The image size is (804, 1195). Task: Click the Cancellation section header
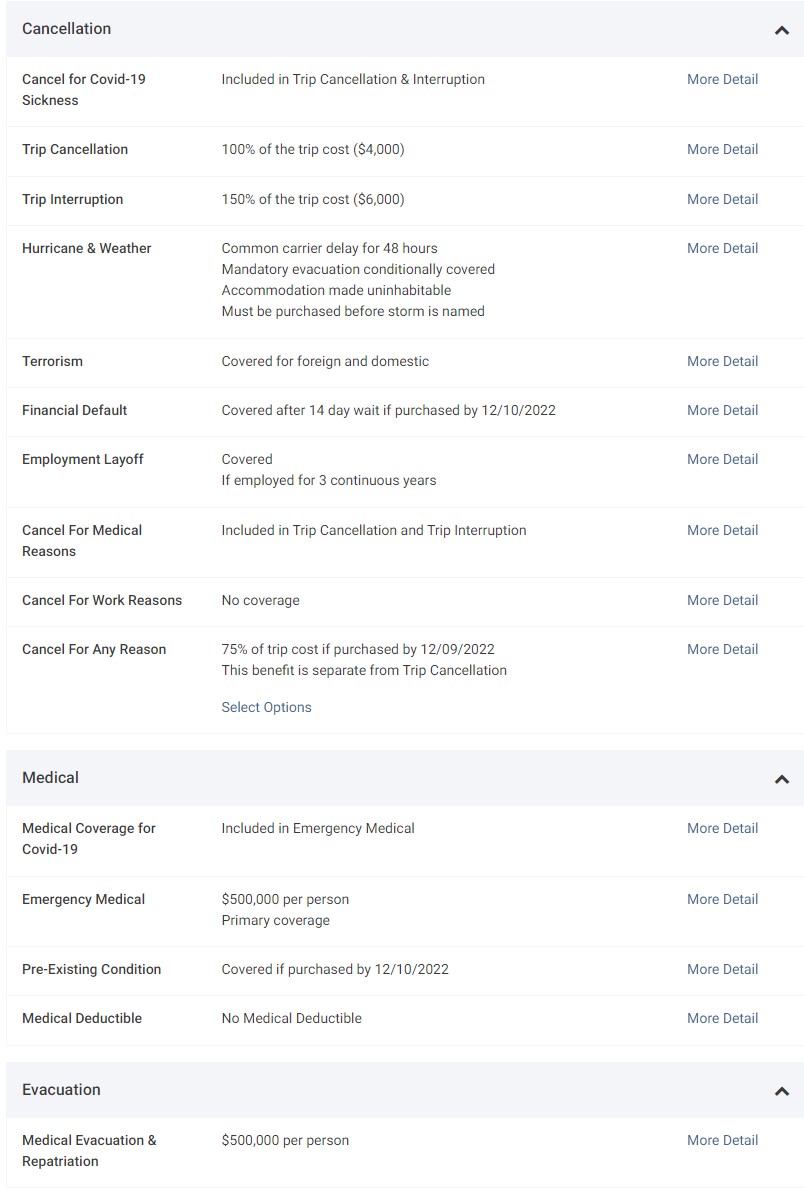67,29
